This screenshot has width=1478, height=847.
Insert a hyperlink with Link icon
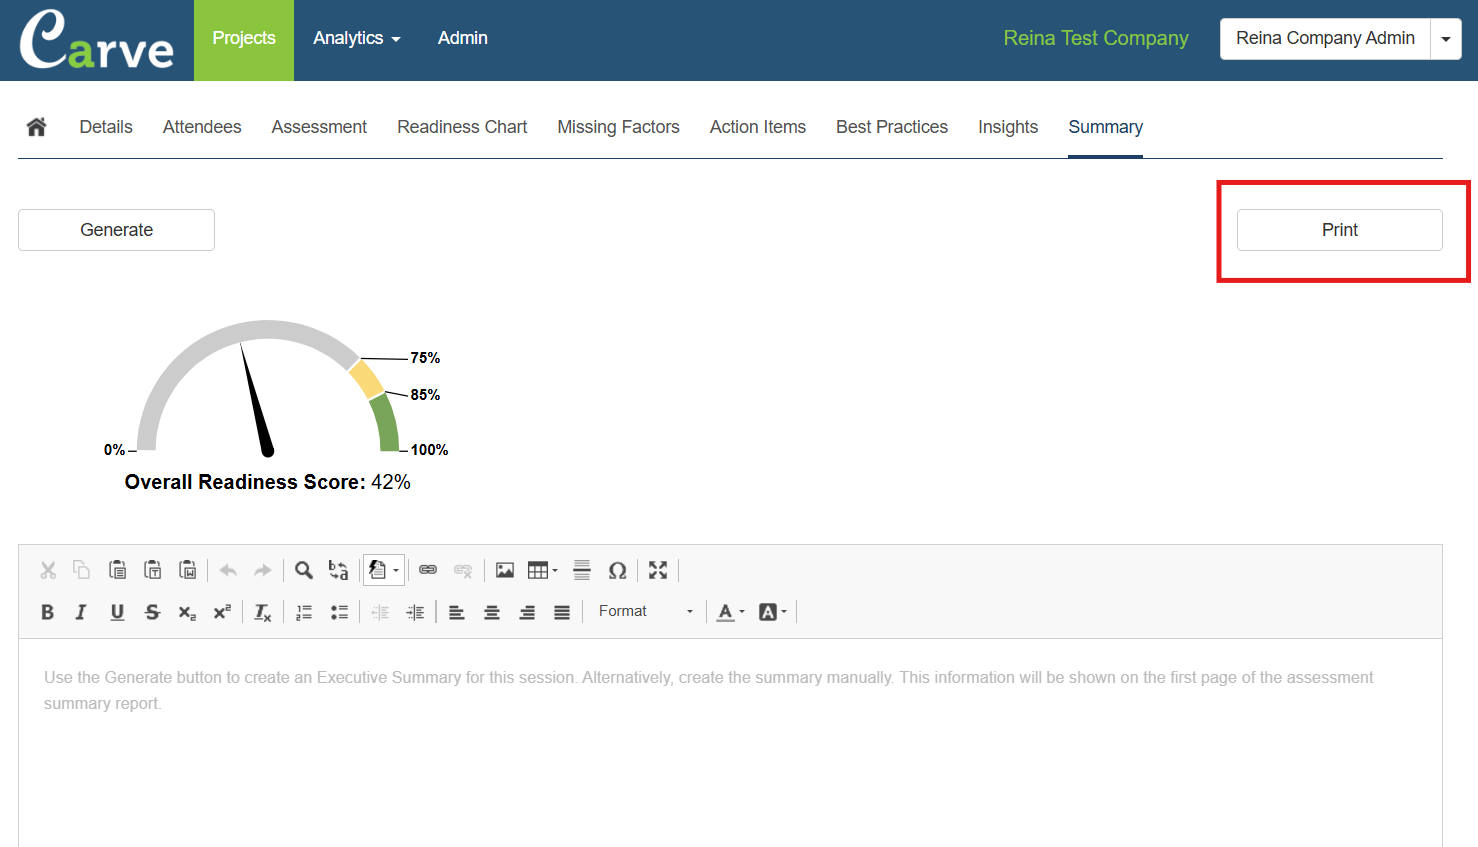[x=428, y=570]
